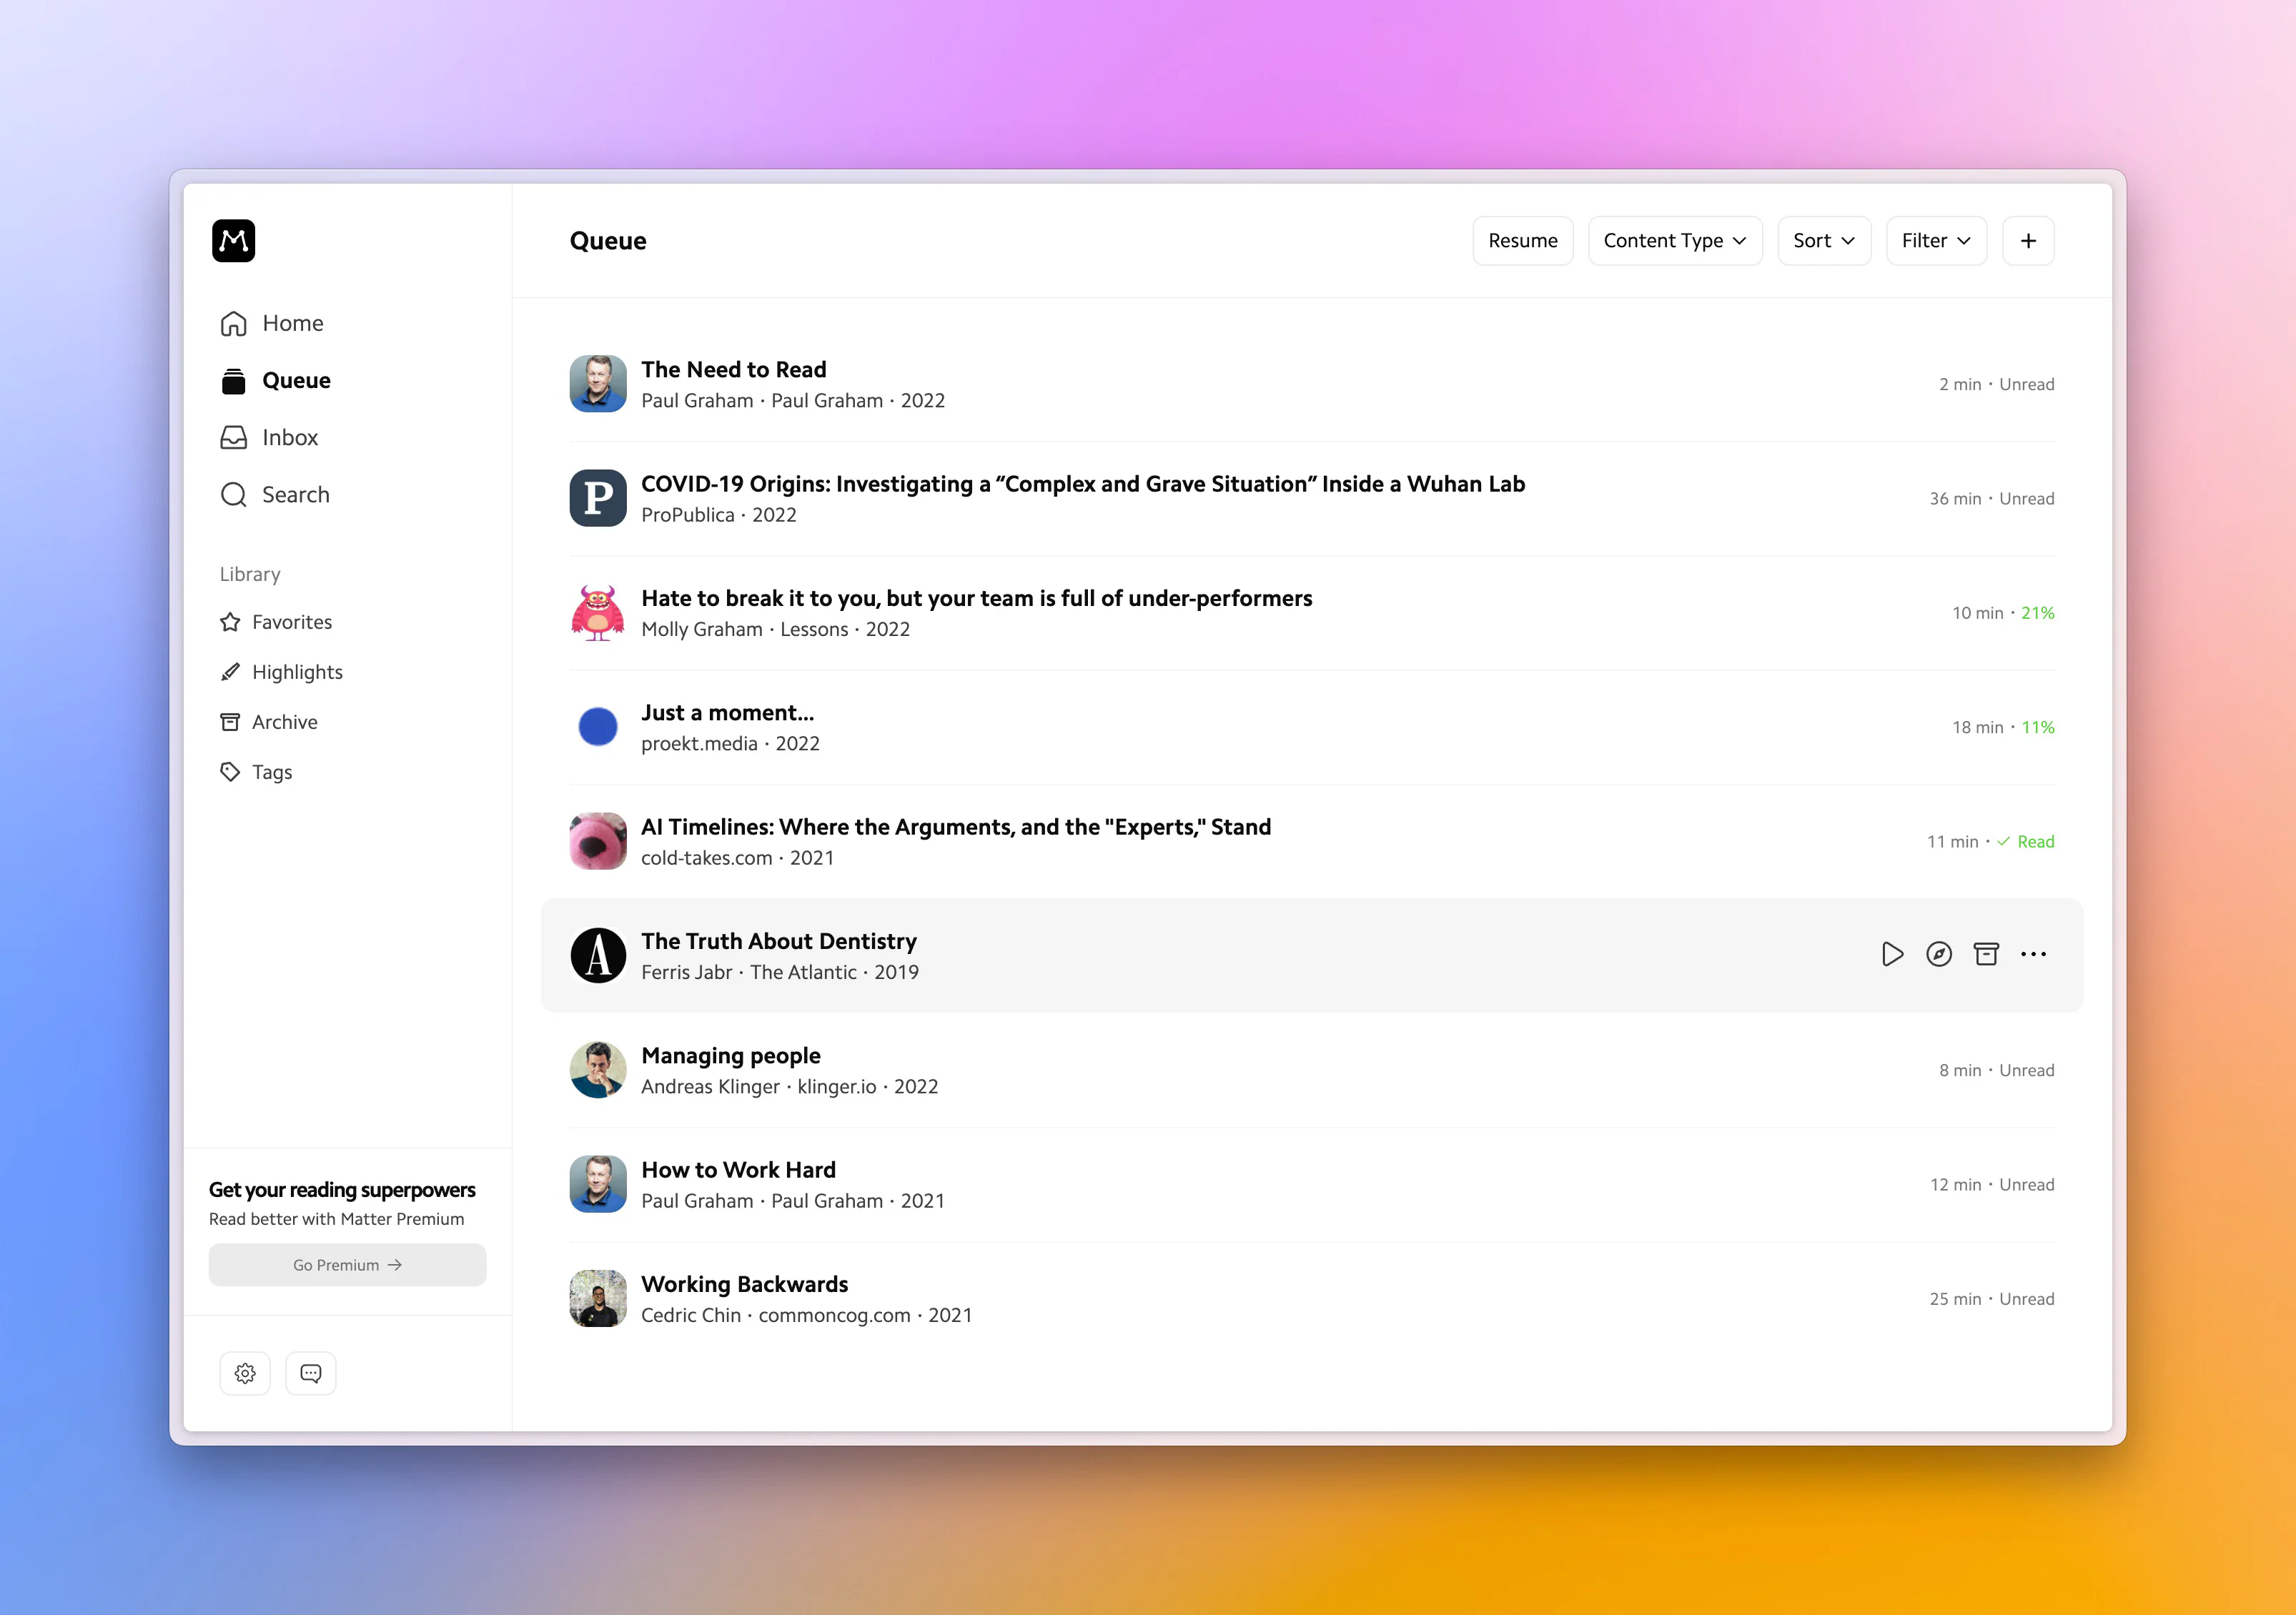The height and width of the screenshot is (1615, 2296).
Task: Open the feedback chat icon
Action: pyautogui.click(x=311, y=1373)
